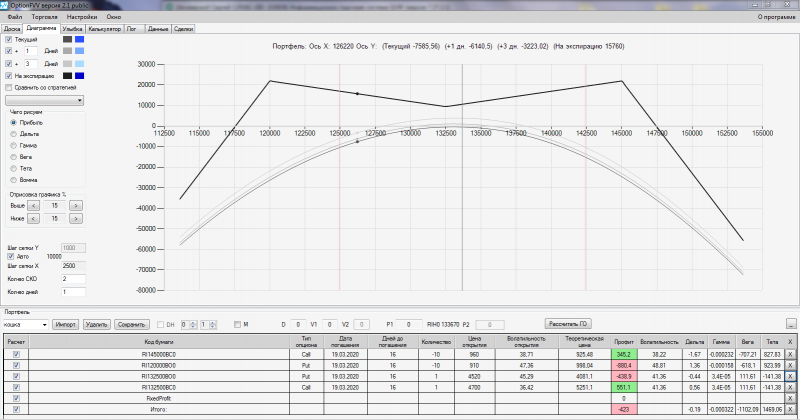Uncheck the +1 Дней curve checkbox

click(x=9, y=51)
